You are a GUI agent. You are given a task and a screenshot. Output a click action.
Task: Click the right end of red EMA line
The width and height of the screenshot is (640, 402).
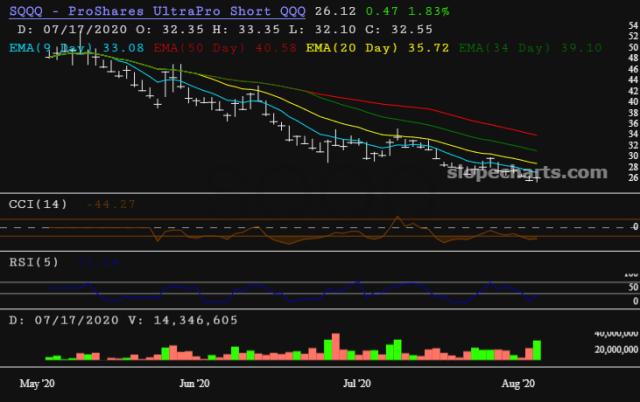(x=537, y=134)
